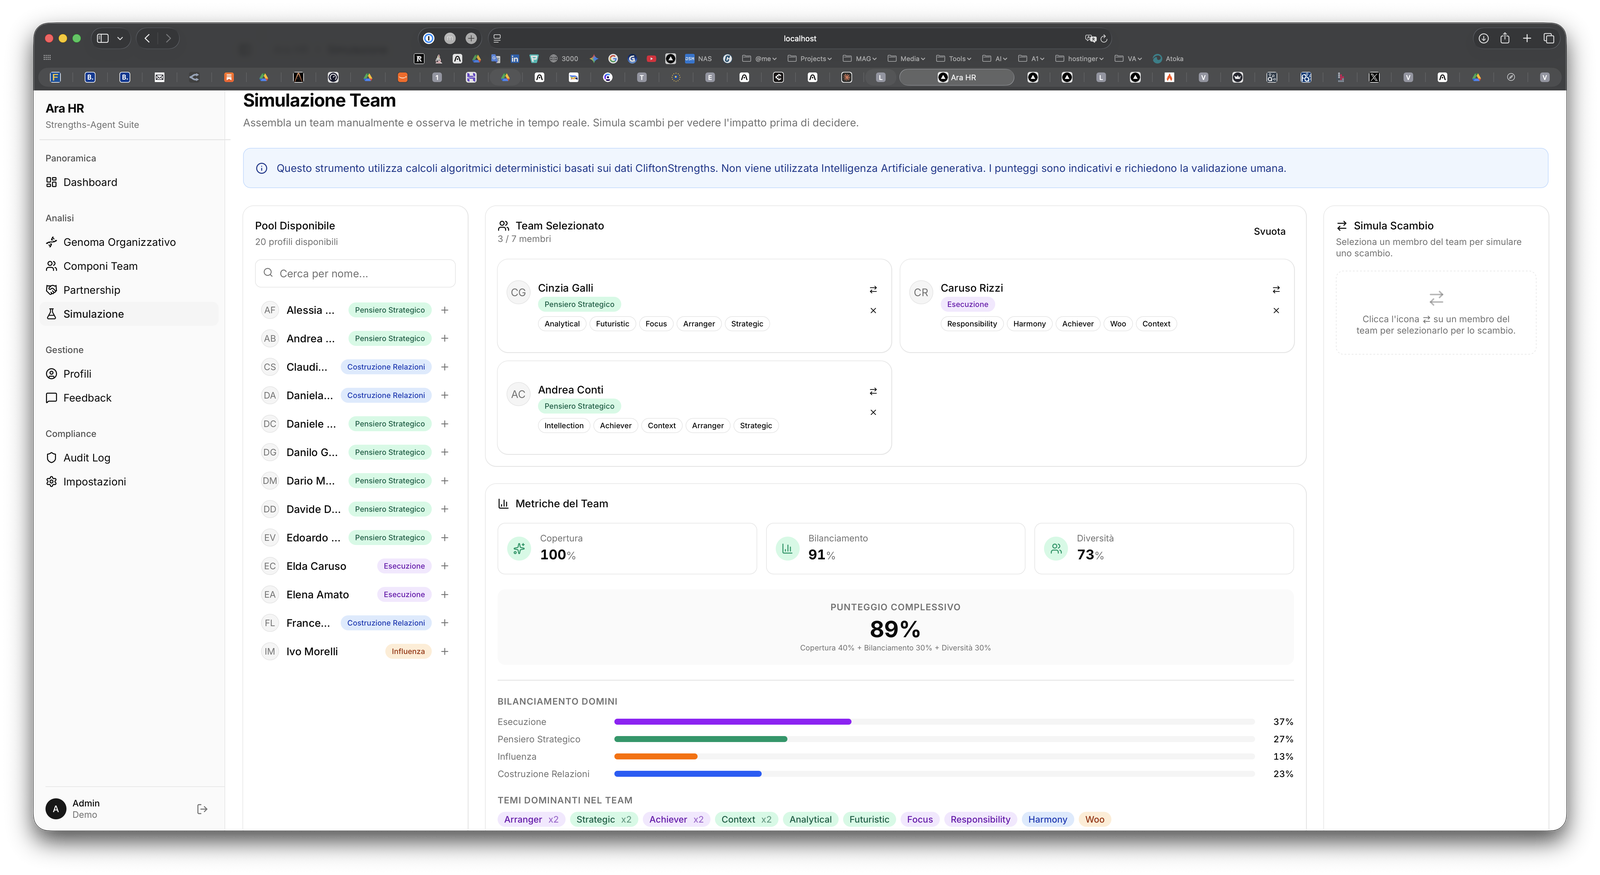This screenshot has width=1600, height=875.
Task: Click swap icon on Cinzia Galli card
Action: 873,290
